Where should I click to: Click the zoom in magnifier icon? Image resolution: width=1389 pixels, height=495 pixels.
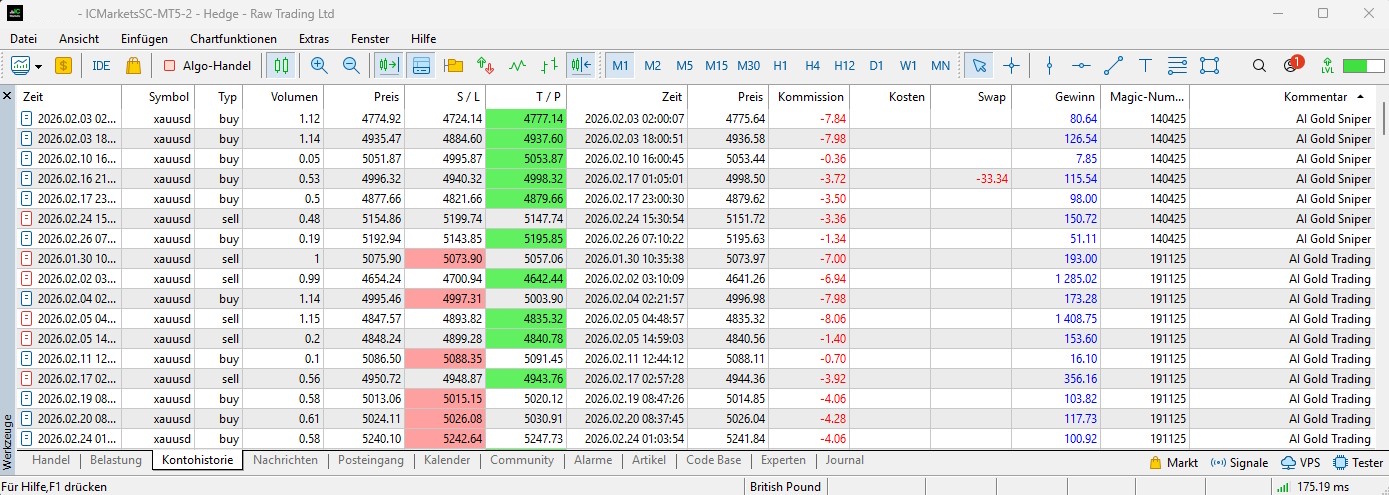click(319, 65)
